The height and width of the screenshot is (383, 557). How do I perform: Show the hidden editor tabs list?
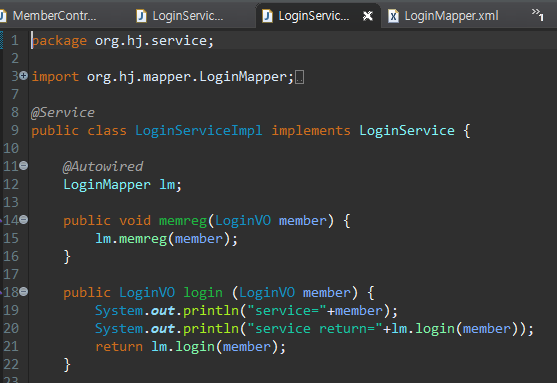(x=537, y=15)
